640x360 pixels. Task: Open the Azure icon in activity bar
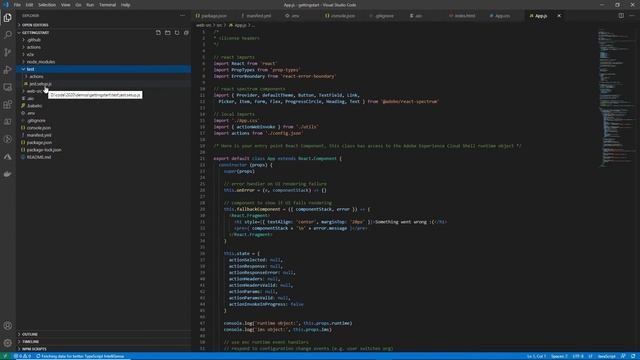coord(7,157)
